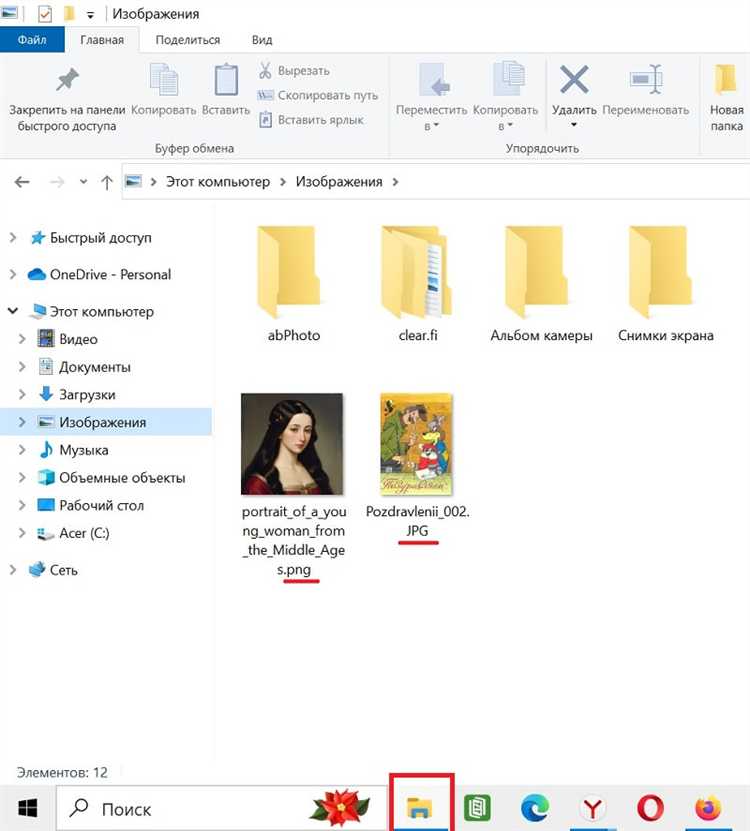Expand chevron after Изображения in address bar

[x=395, y=182]
